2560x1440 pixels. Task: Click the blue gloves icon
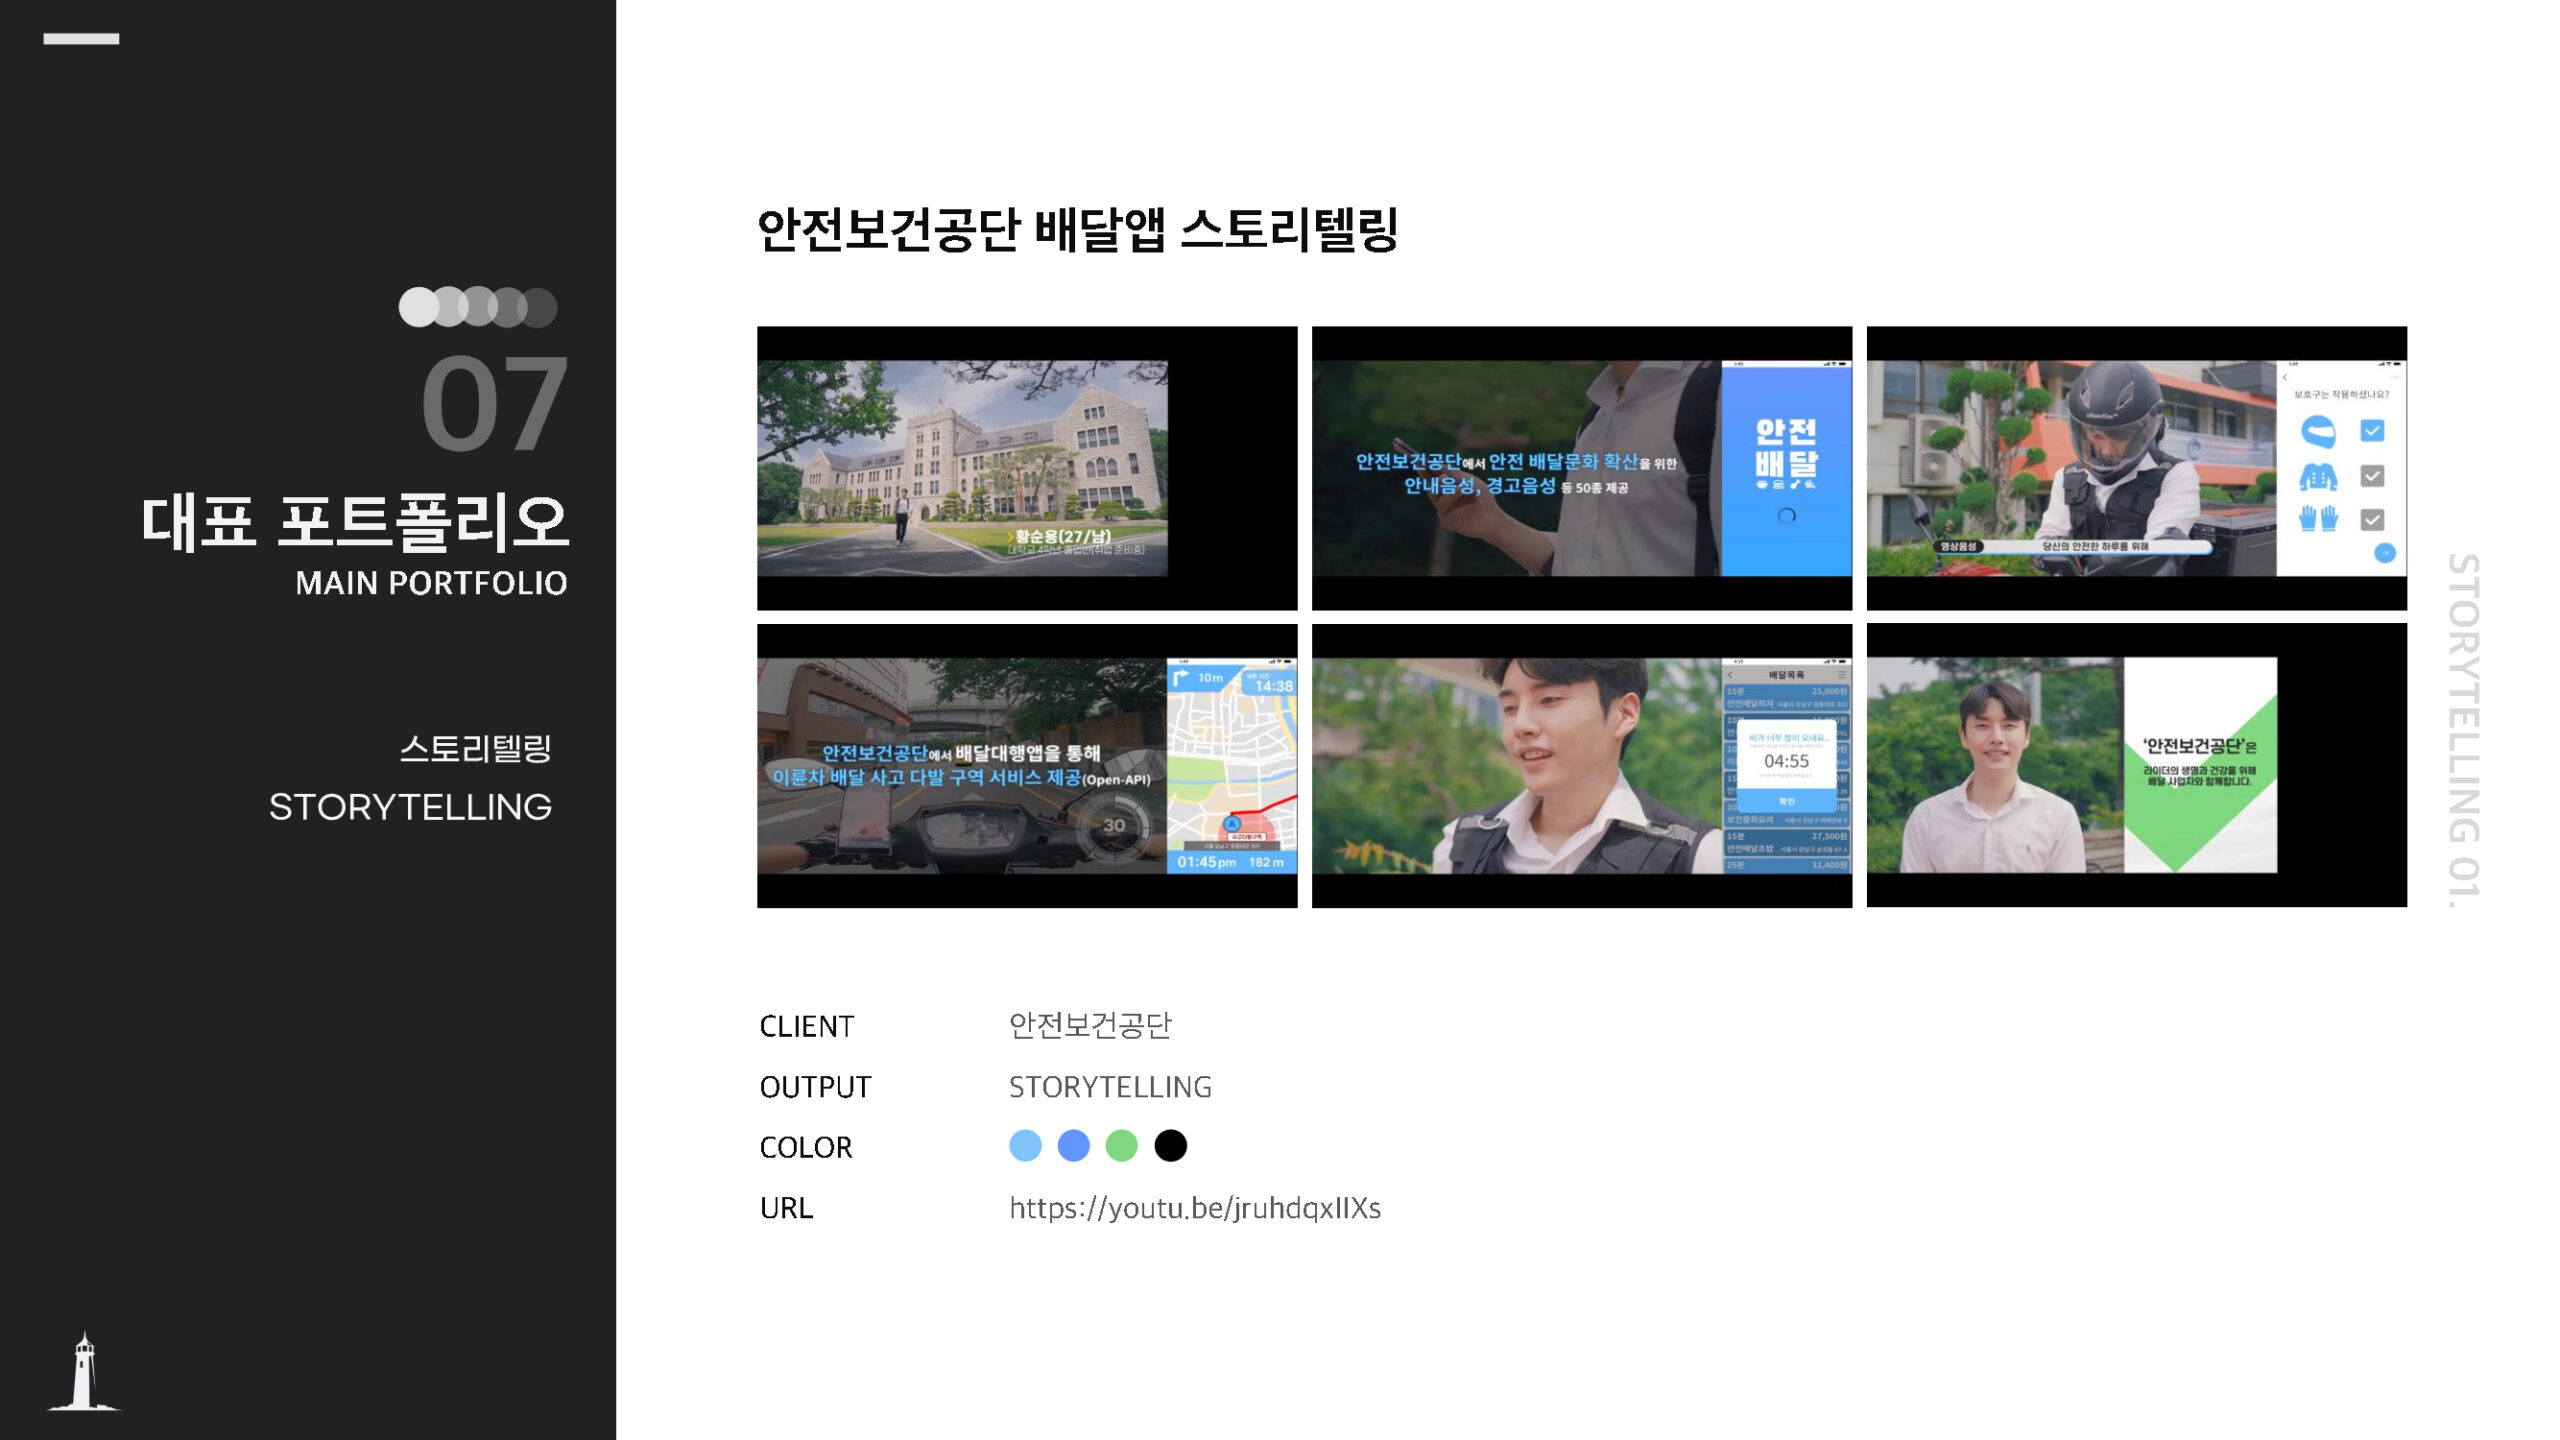[x=2317, y=519]
